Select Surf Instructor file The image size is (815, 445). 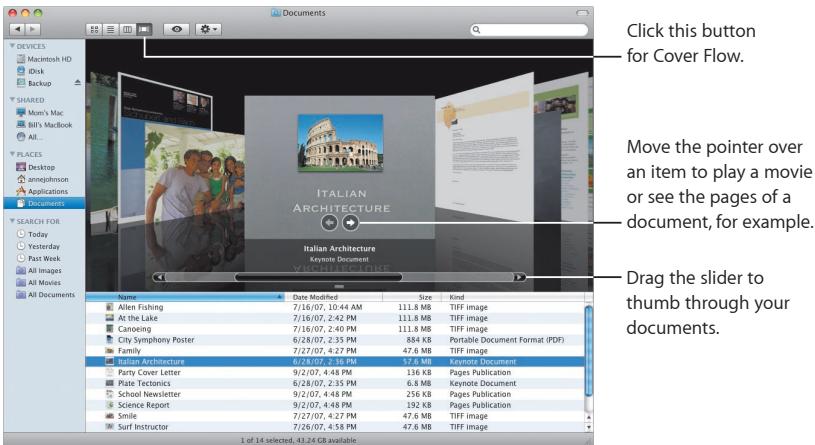click(x=335, y=427)
